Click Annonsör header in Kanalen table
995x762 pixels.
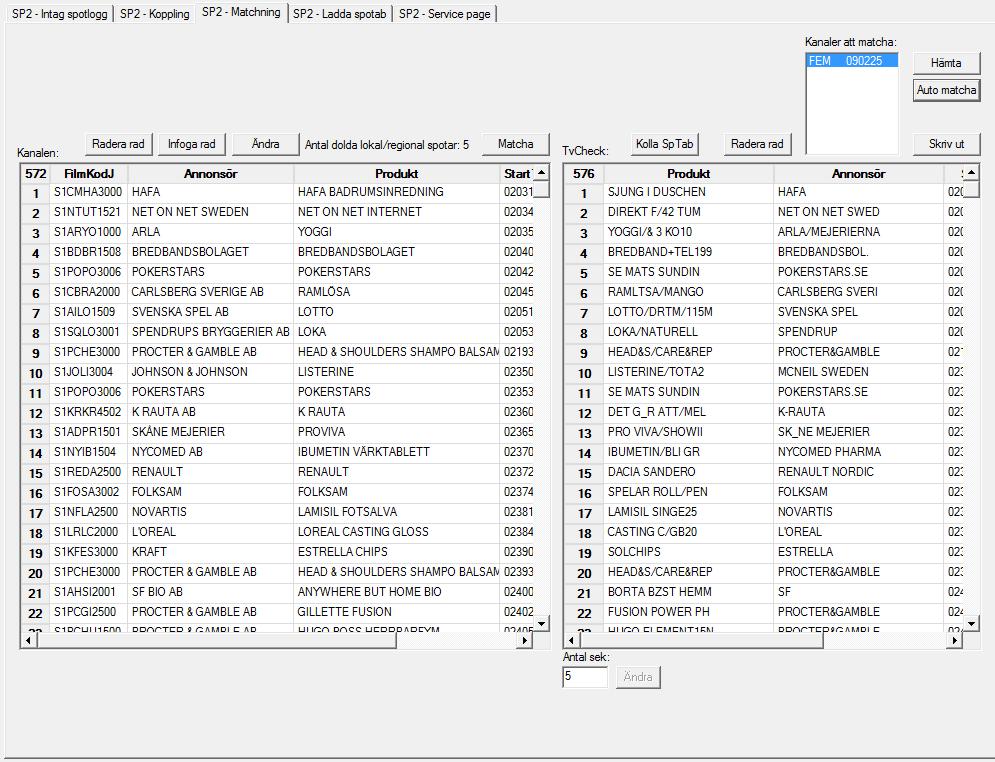tap(211, 174)
